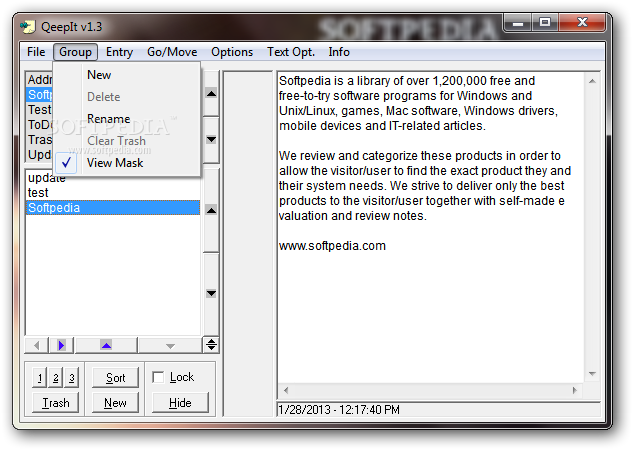Screen dimensions: 633x450
Task: Click the grey left arrow button
Action: pos(37,345)
